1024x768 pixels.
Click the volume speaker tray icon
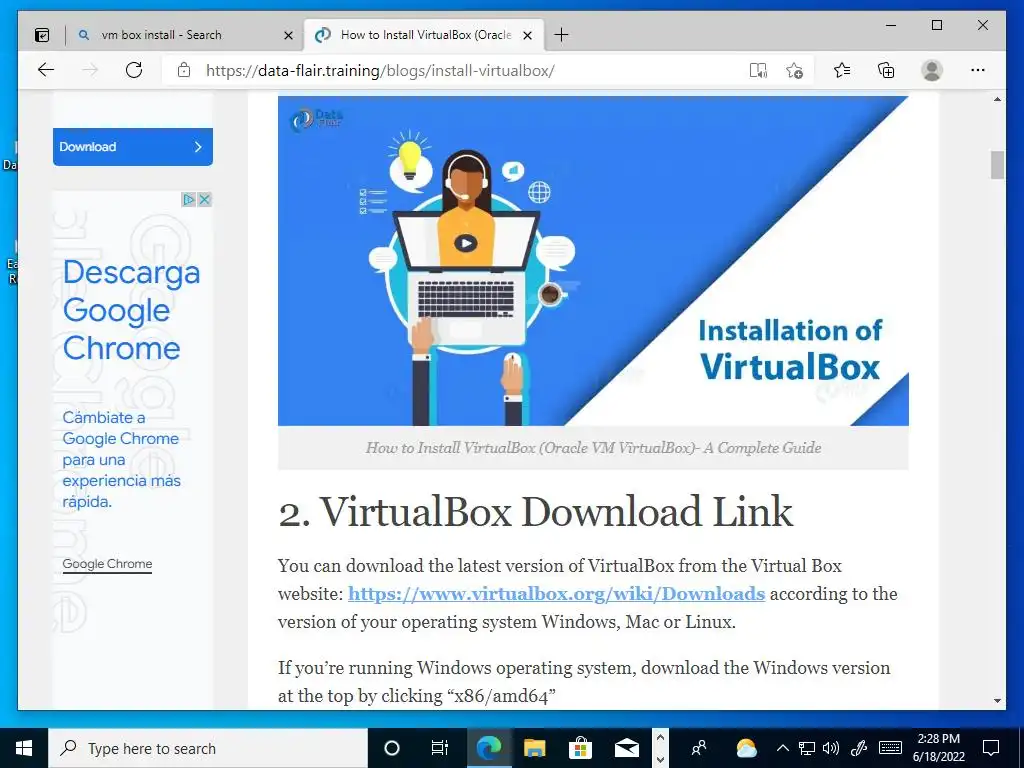coord(831,748)
